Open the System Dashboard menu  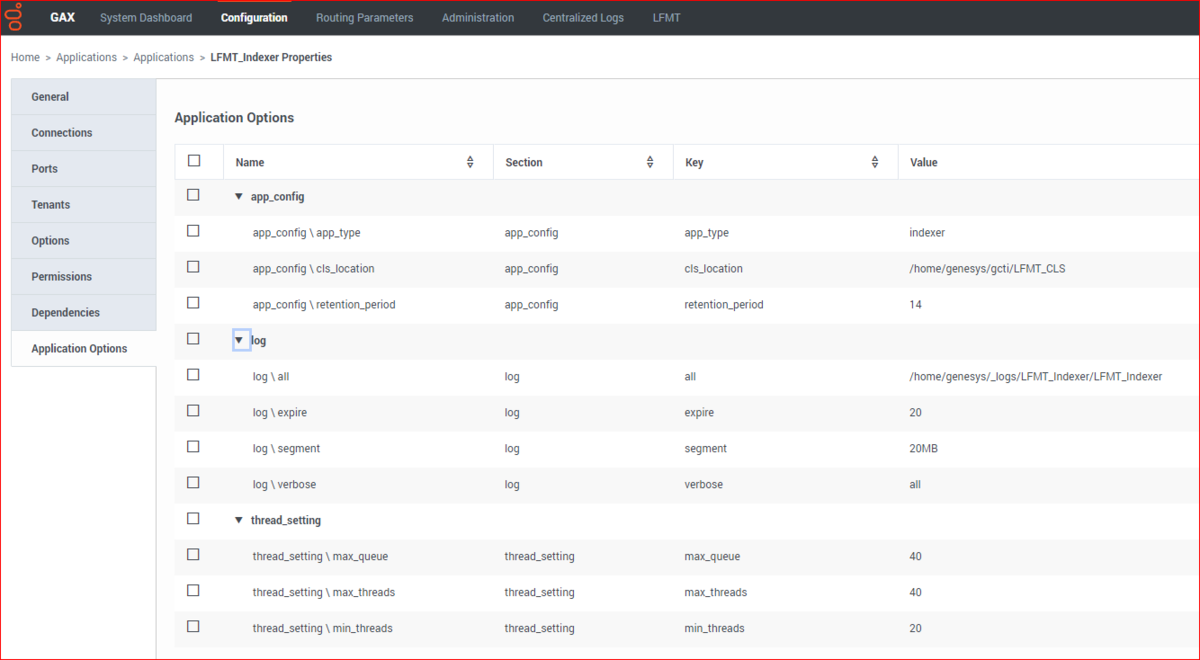click(146, 18)
